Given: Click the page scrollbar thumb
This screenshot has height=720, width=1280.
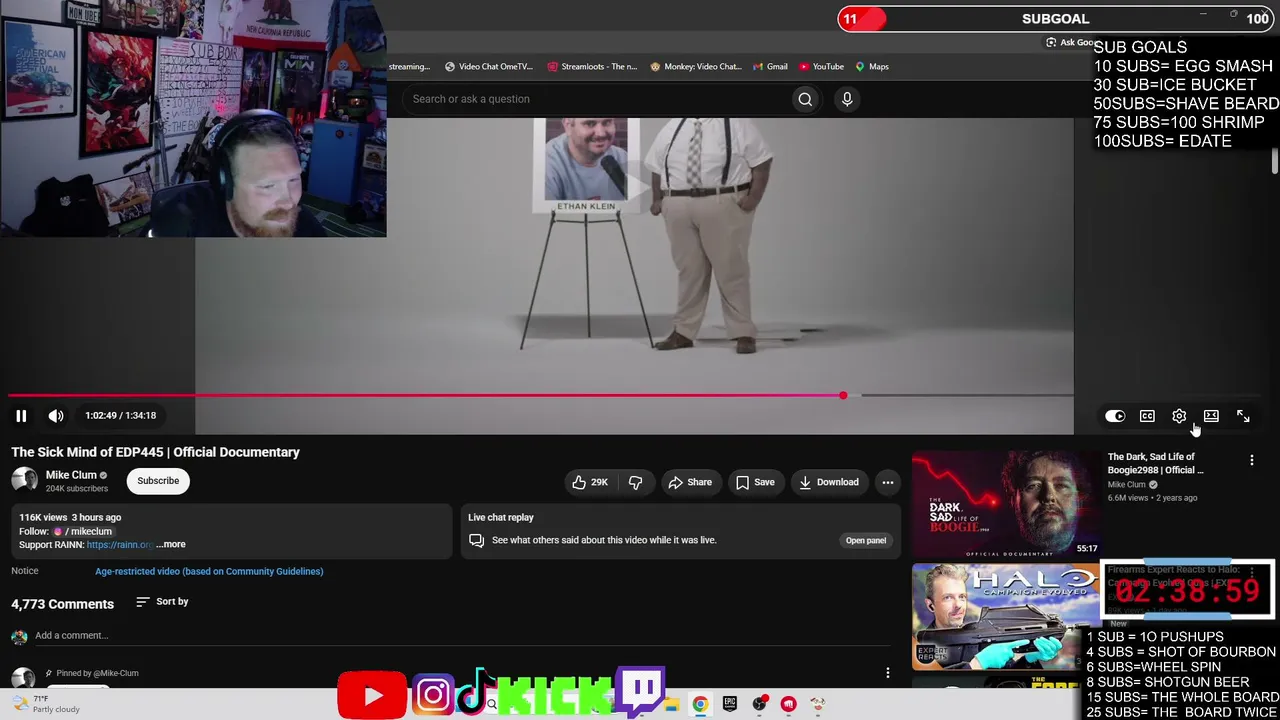Looking at the screenshot, I should [1275, 160].
